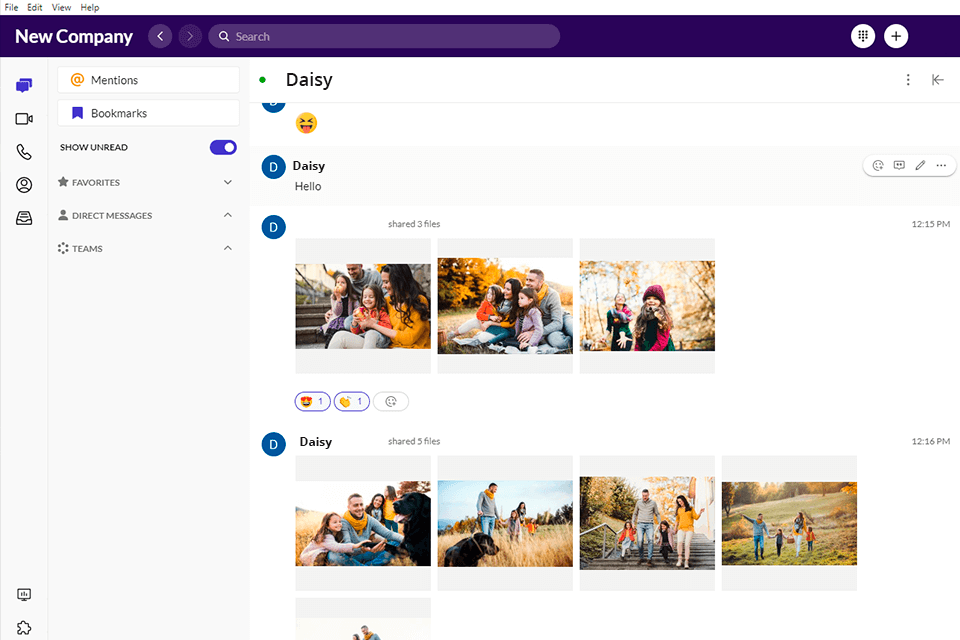Quote reply to the Hello message
Viewport: 960px width, 640px height.
[899, 165]
